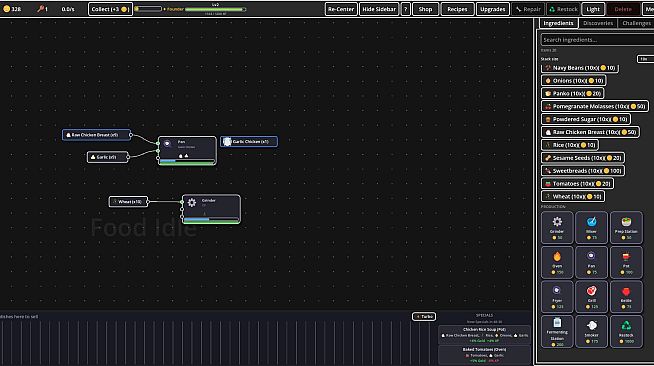
Task: Open the Recipes menu
Action: 457,9
